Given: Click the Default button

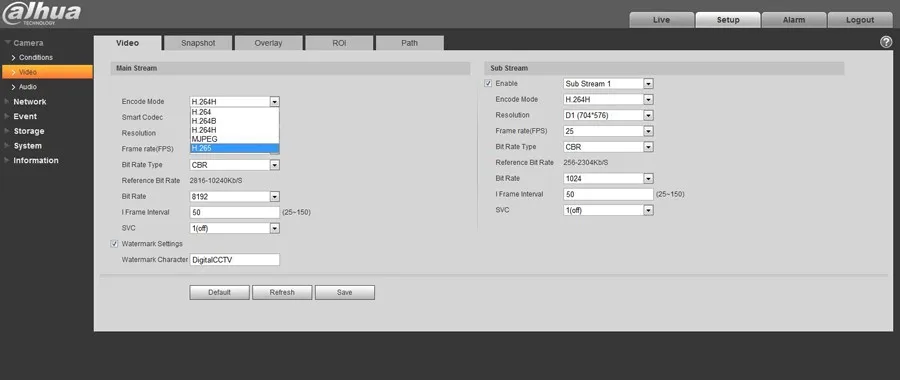Looking at the screenshot, I should [219, 292].
